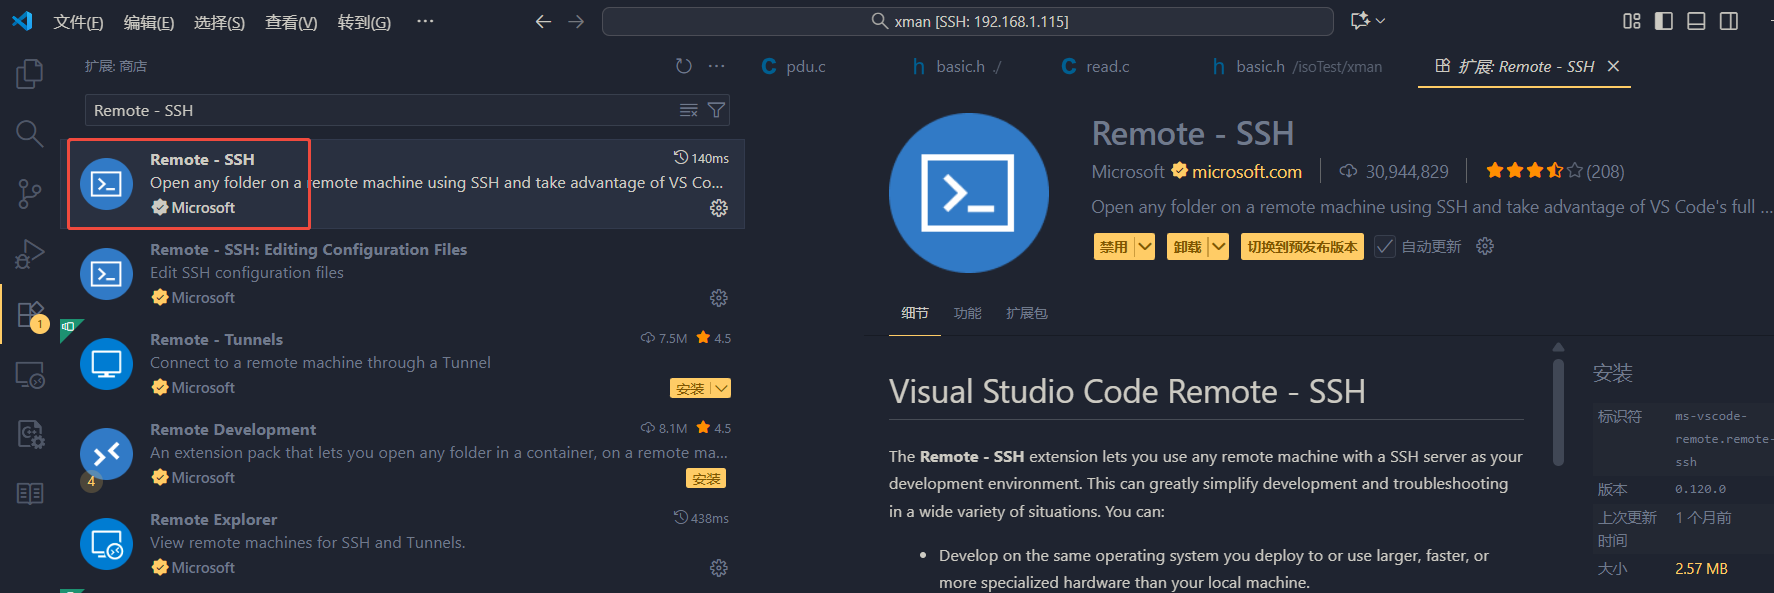The image size is (1774, 593).
Task: Show more menu bar items
Action: pos(425,21)
